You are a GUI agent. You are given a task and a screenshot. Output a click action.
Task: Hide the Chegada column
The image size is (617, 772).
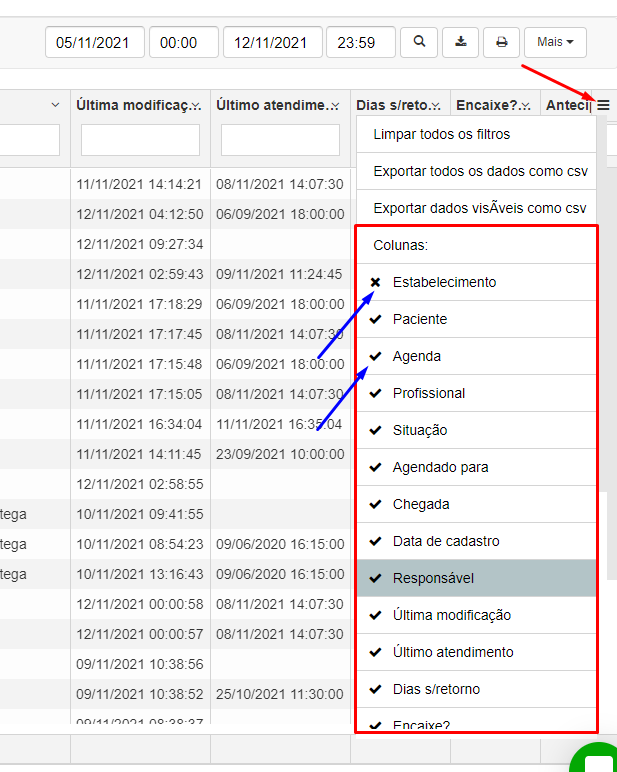tap(476, 504)
